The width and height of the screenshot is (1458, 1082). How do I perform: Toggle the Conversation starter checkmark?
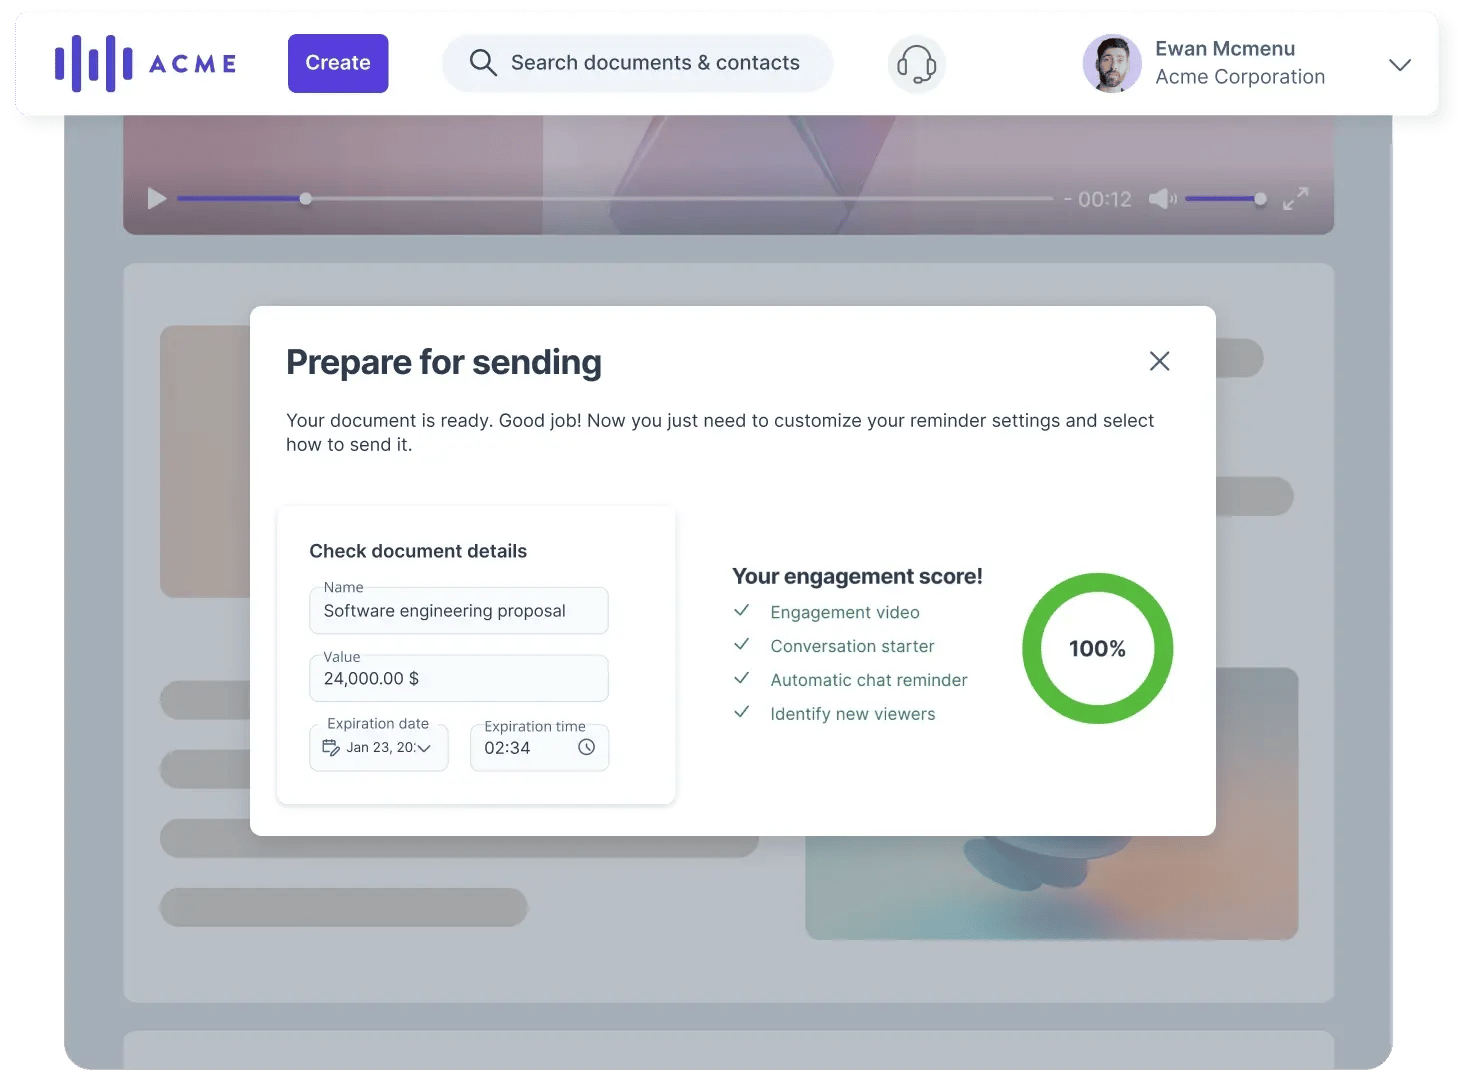742,644
